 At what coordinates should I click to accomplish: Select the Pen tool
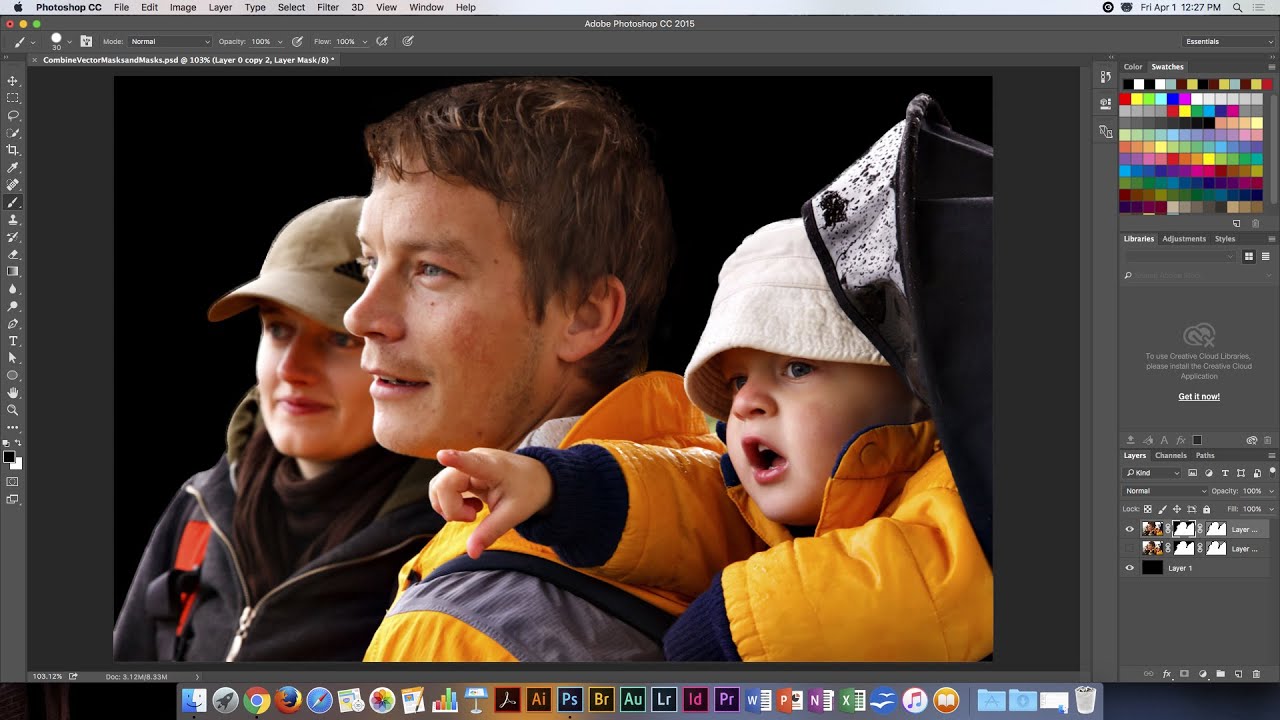(x=13, y=323)
